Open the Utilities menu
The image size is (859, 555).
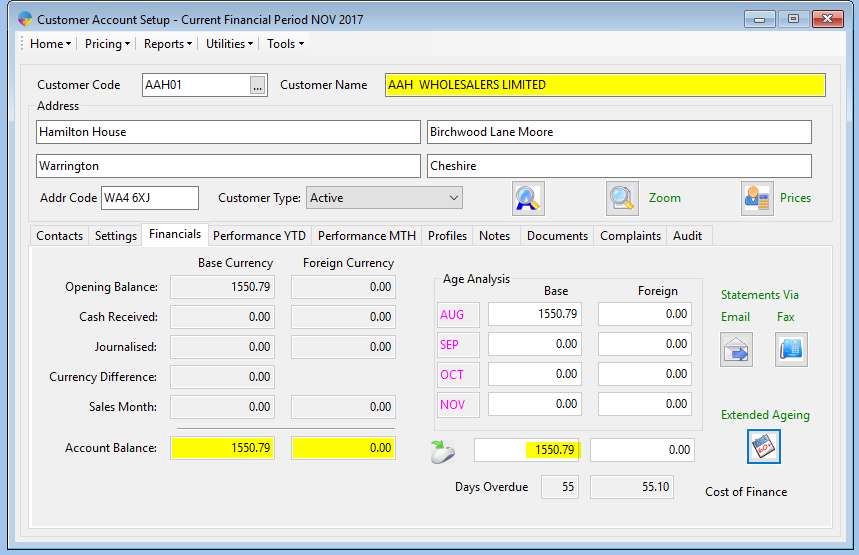[x=229, y=44]
